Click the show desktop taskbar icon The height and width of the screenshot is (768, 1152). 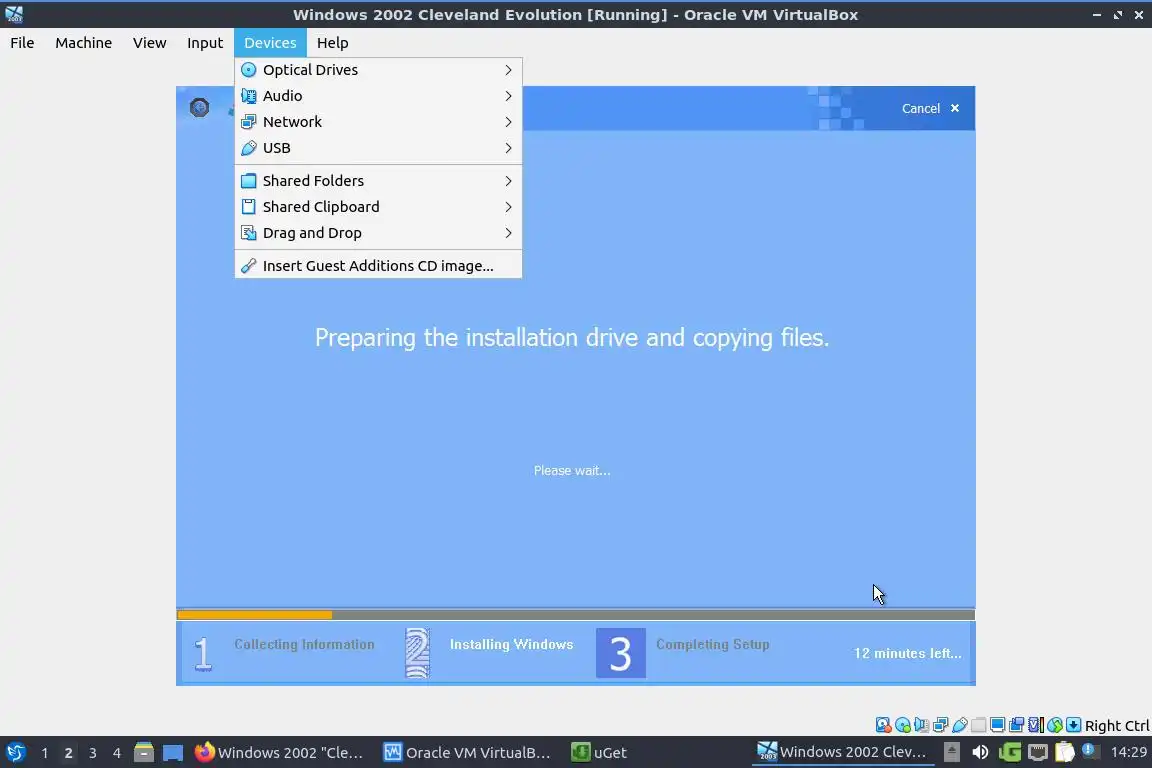pos(173,752)
